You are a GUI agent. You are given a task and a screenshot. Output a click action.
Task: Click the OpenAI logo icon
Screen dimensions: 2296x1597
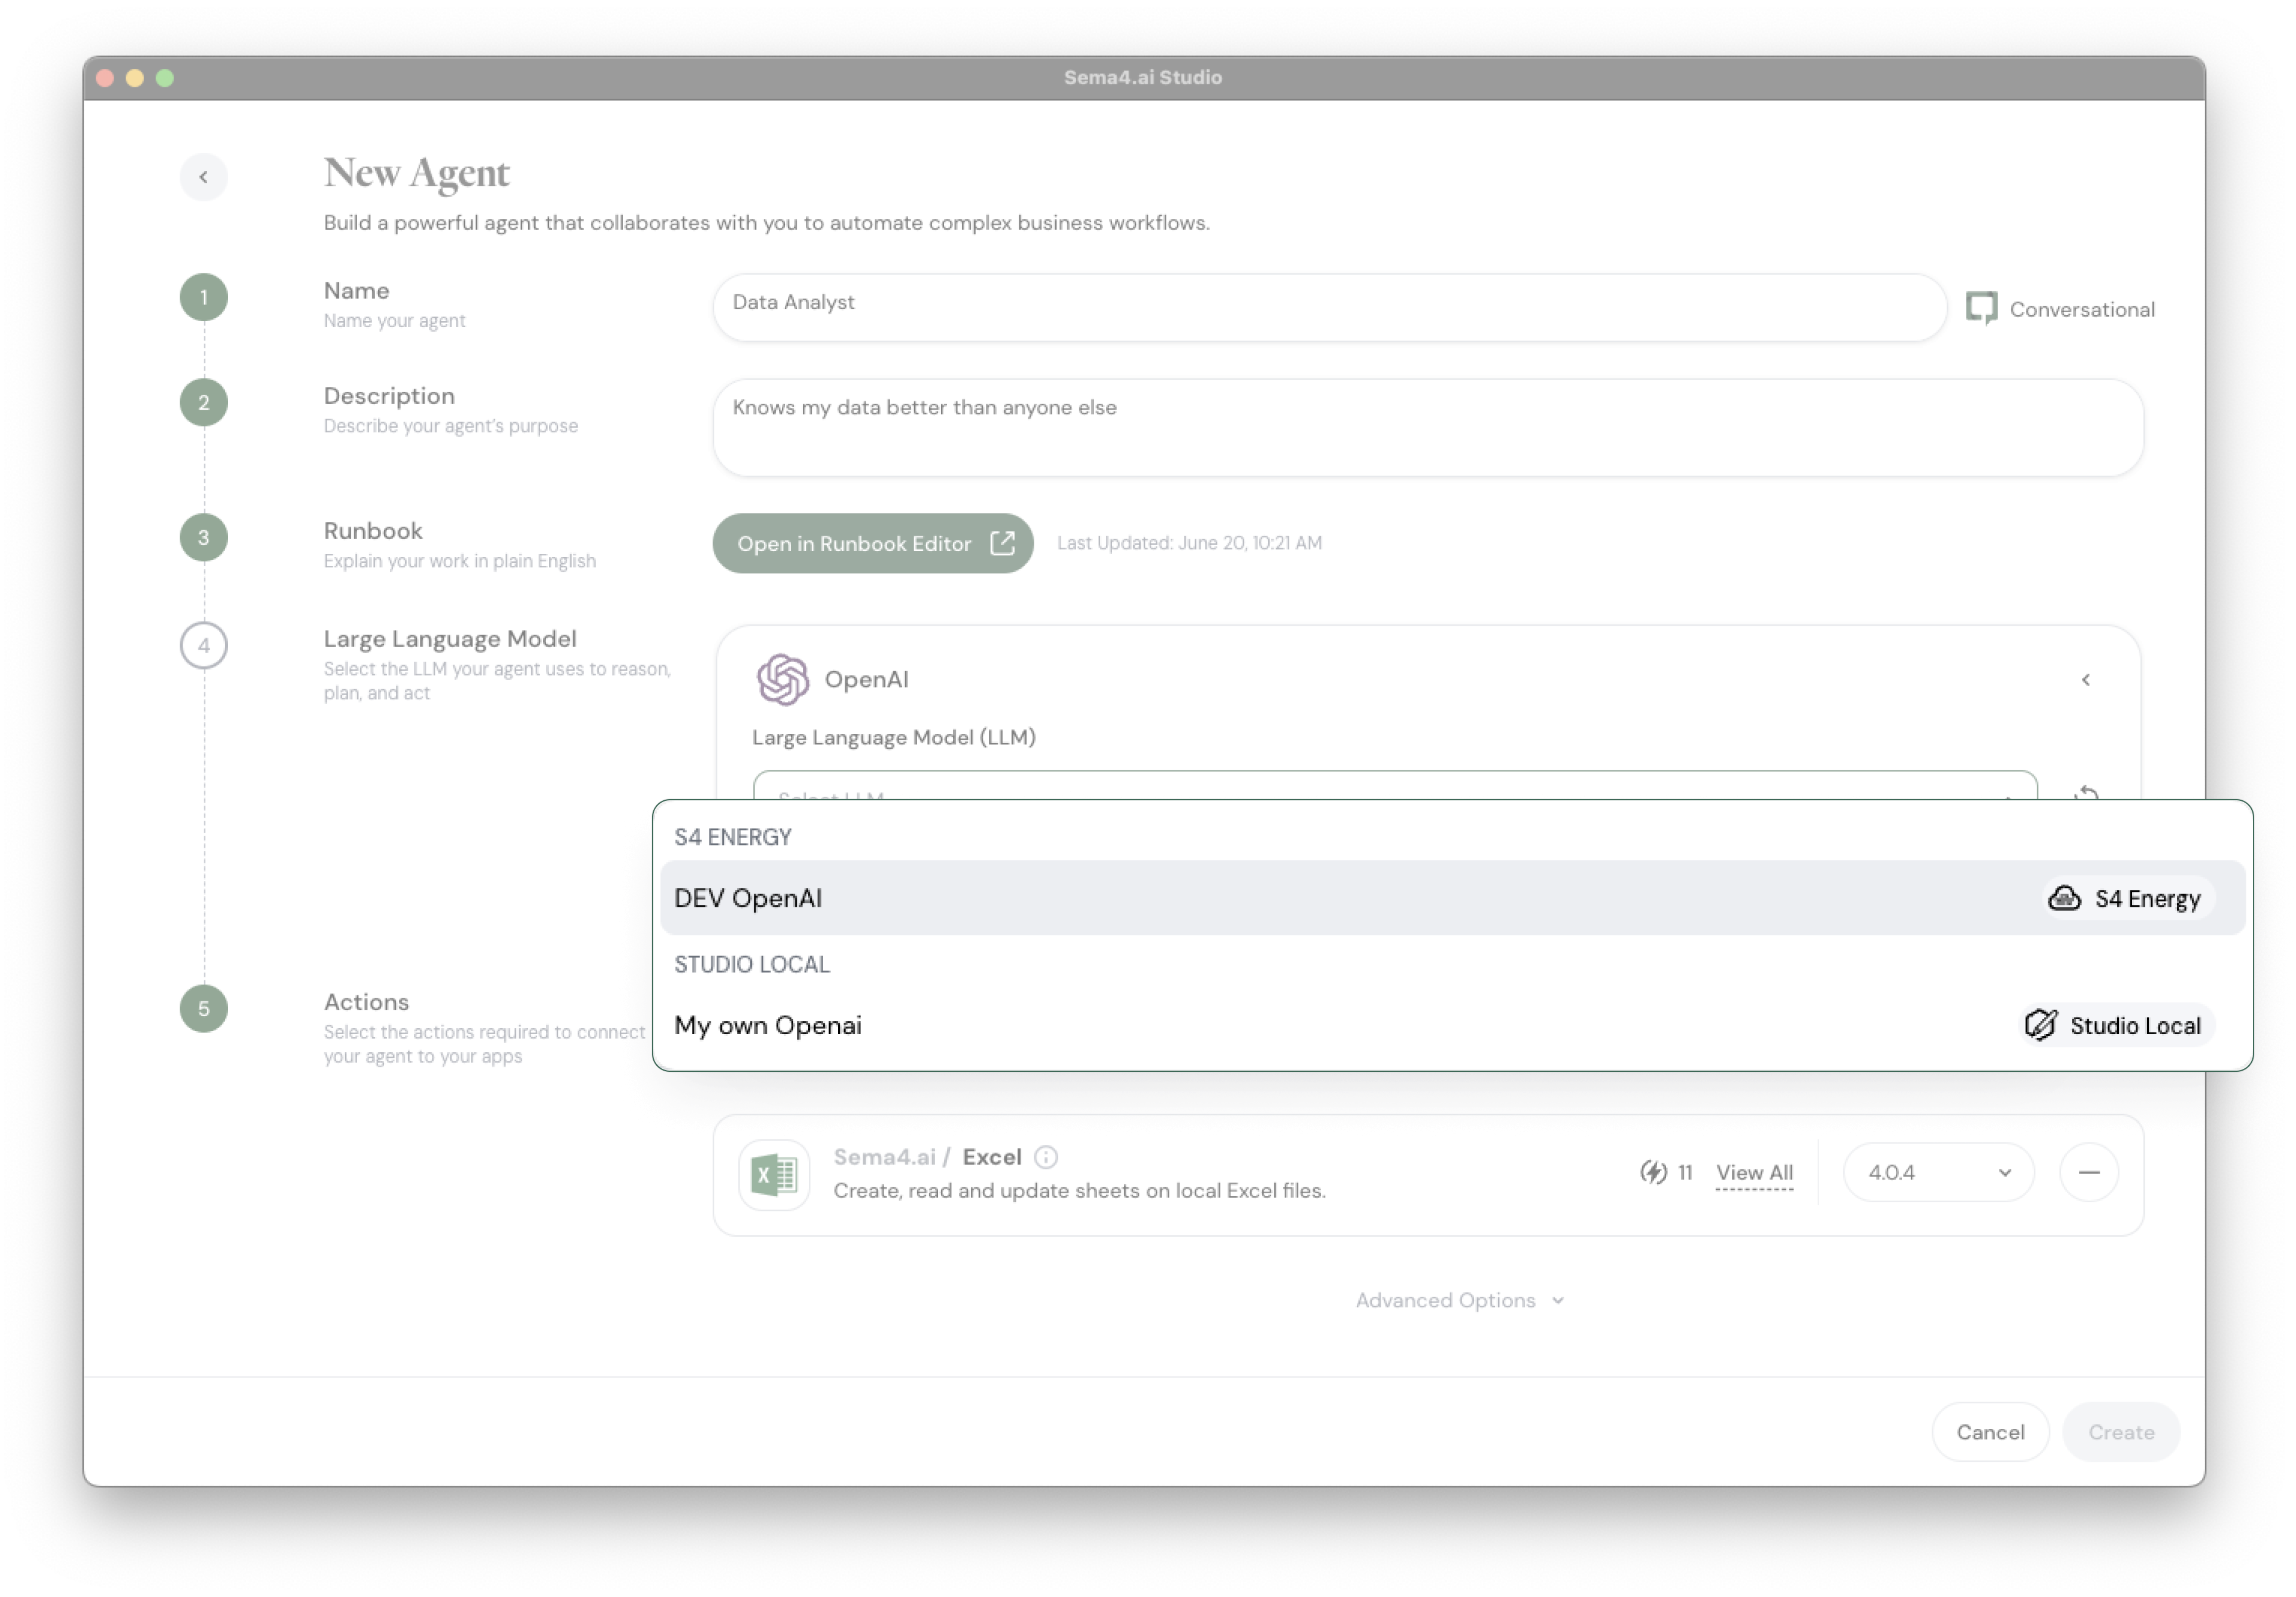(782, 680)
